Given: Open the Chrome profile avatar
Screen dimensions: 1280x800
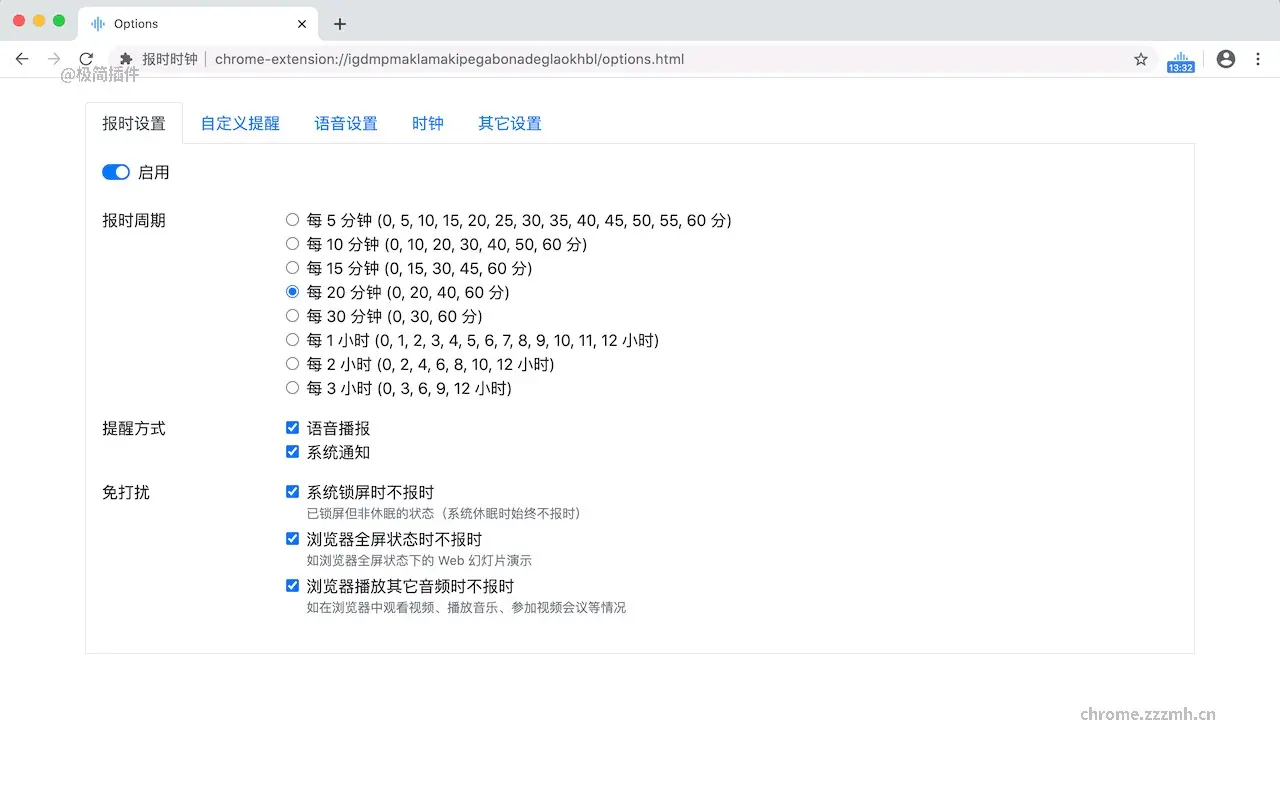Looking at the screenshot, I should point(1225,59).
